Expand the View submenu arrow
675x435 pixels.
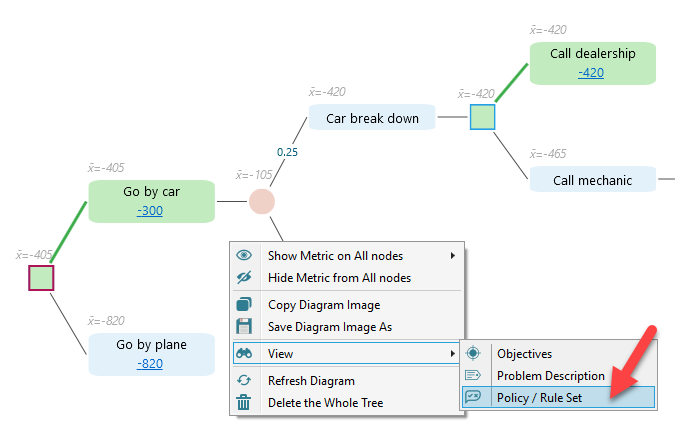pyautogui.click(x=453, y=353)
